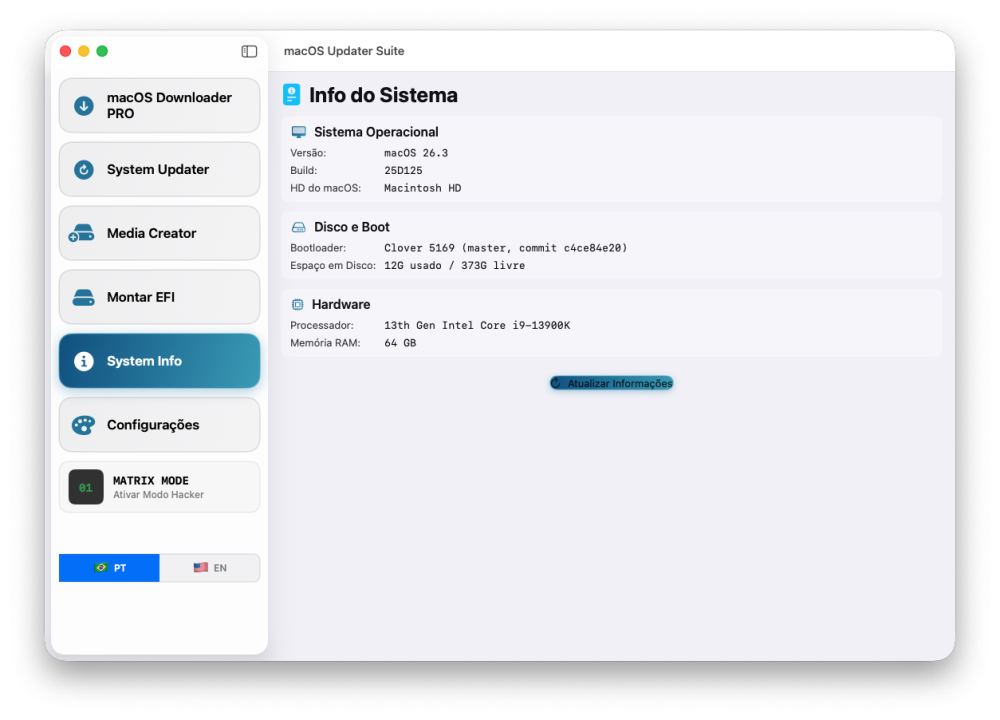Close the window with red button

point(66,51)
